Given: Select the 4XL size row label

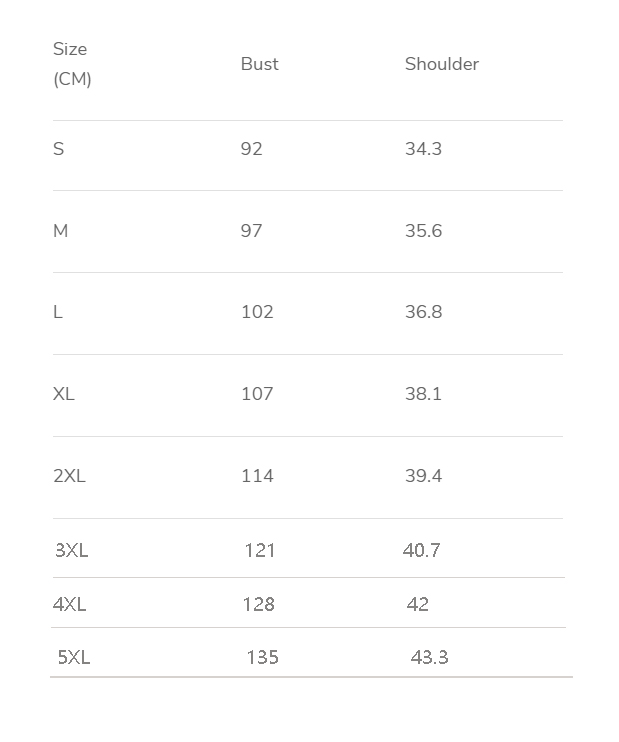Looking at the screenshot, I should click(69, 604).
